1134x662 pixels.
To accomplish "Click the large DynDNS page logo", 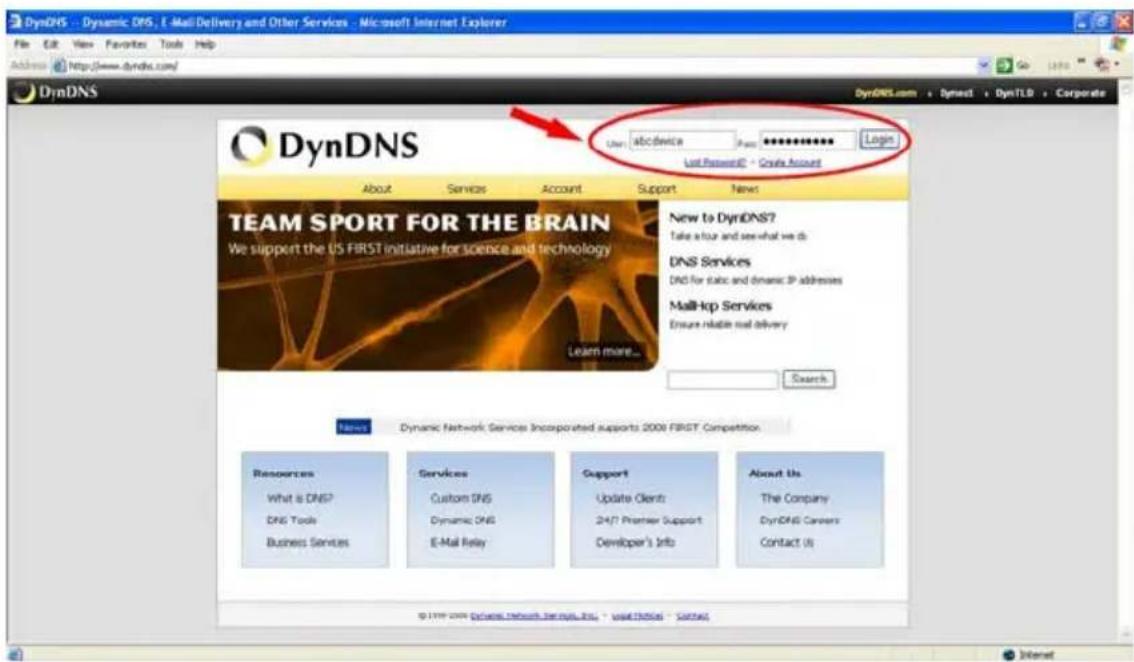I will pos(325,145).
